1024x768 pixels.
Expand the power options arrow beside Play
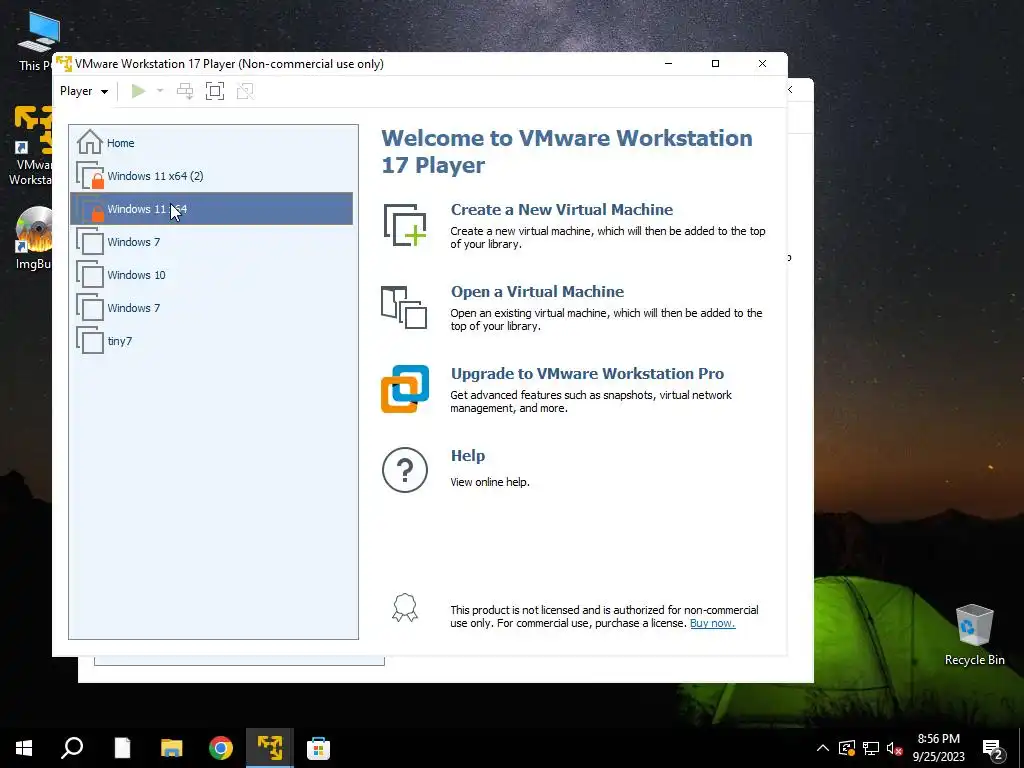(160, 91)
